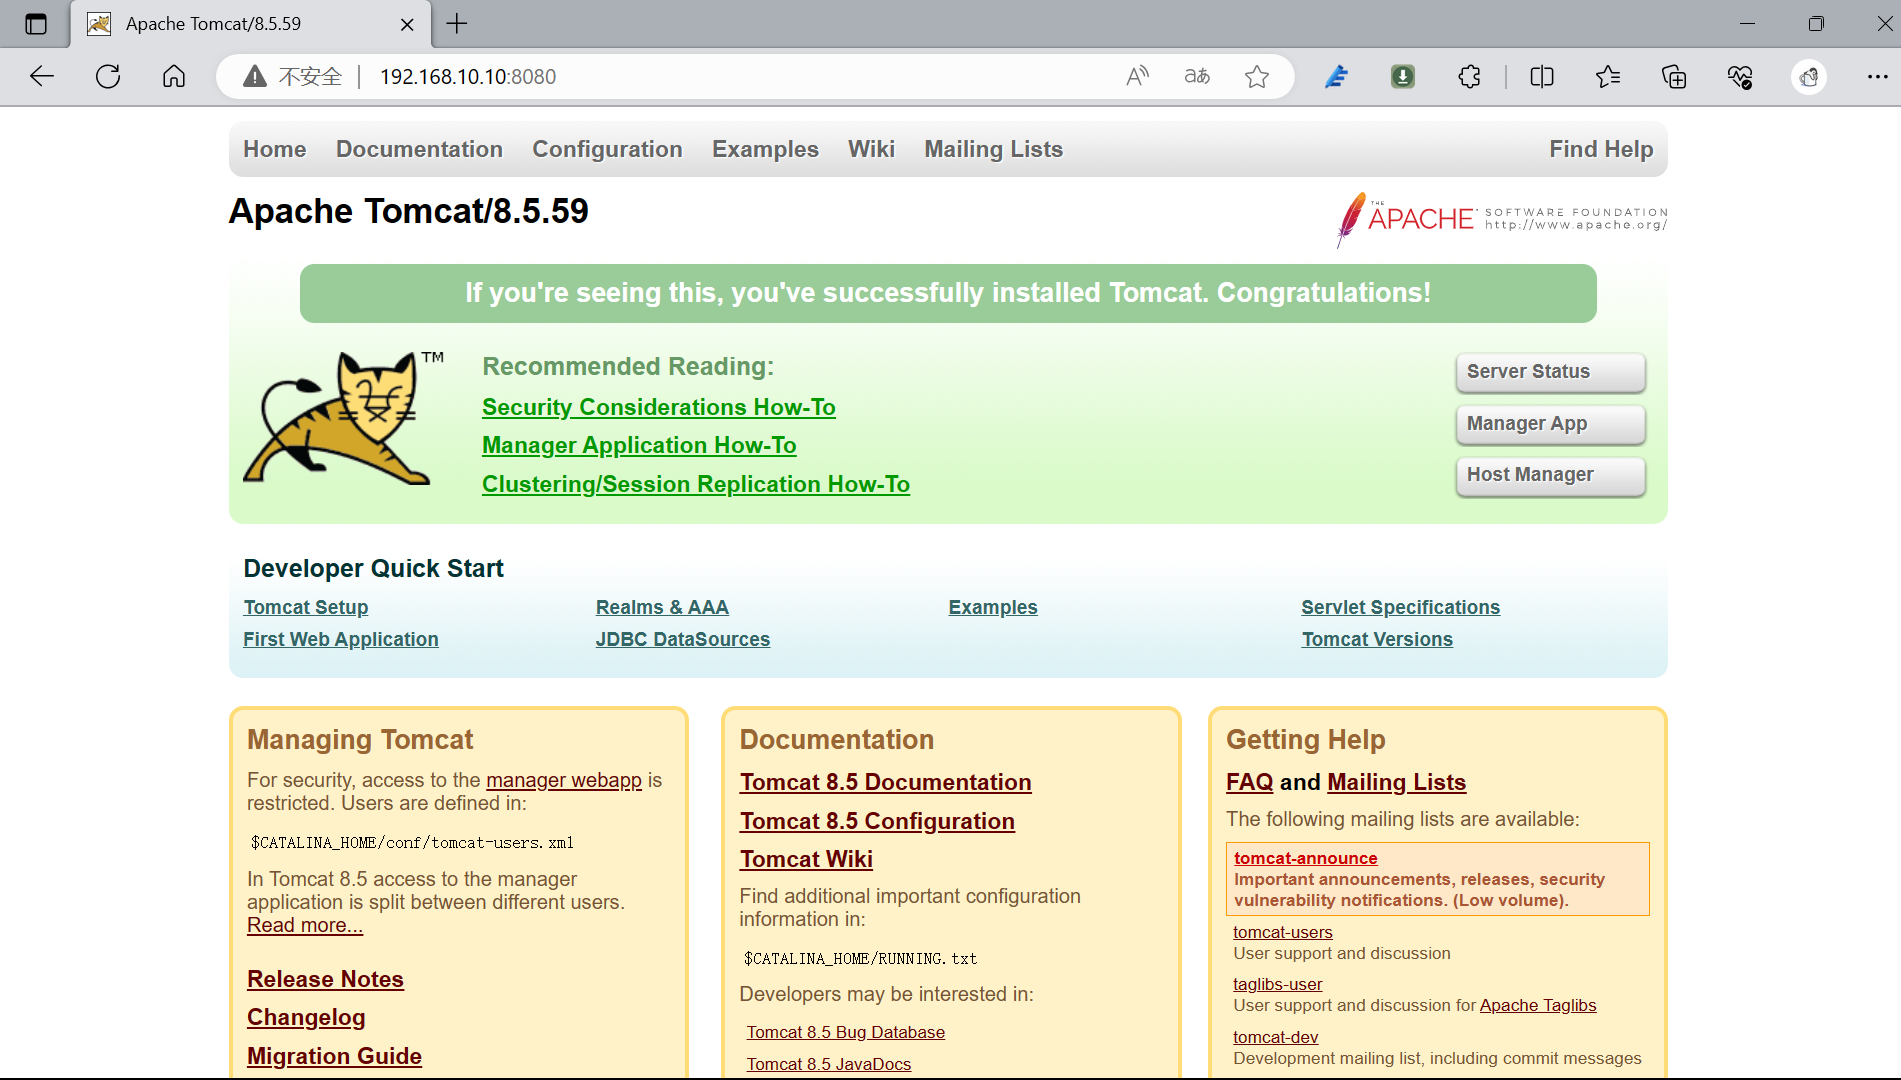The image size is (1901, 1080).
Task: Open Documentation in the navigation bar
Action: coord(419,149)
